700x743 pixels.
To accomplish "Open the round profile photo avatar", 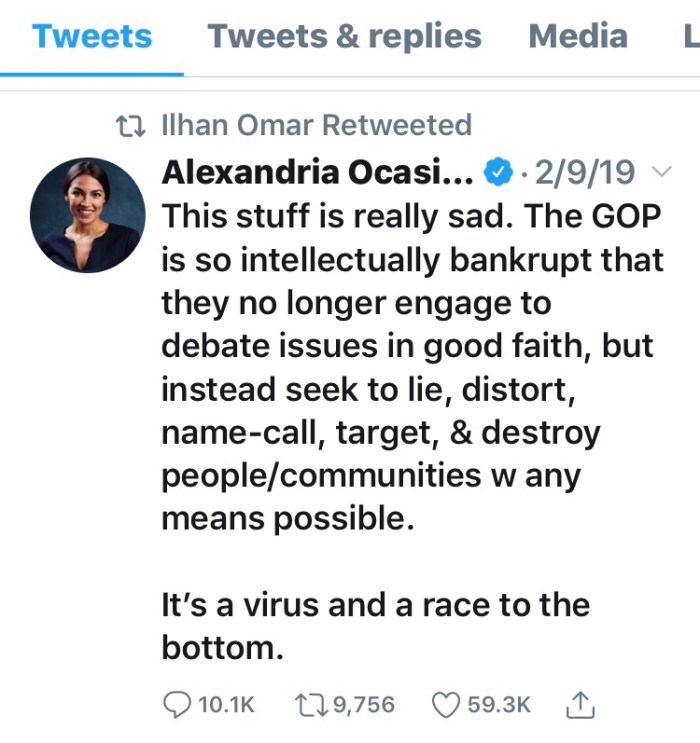I will coord(88,216).
